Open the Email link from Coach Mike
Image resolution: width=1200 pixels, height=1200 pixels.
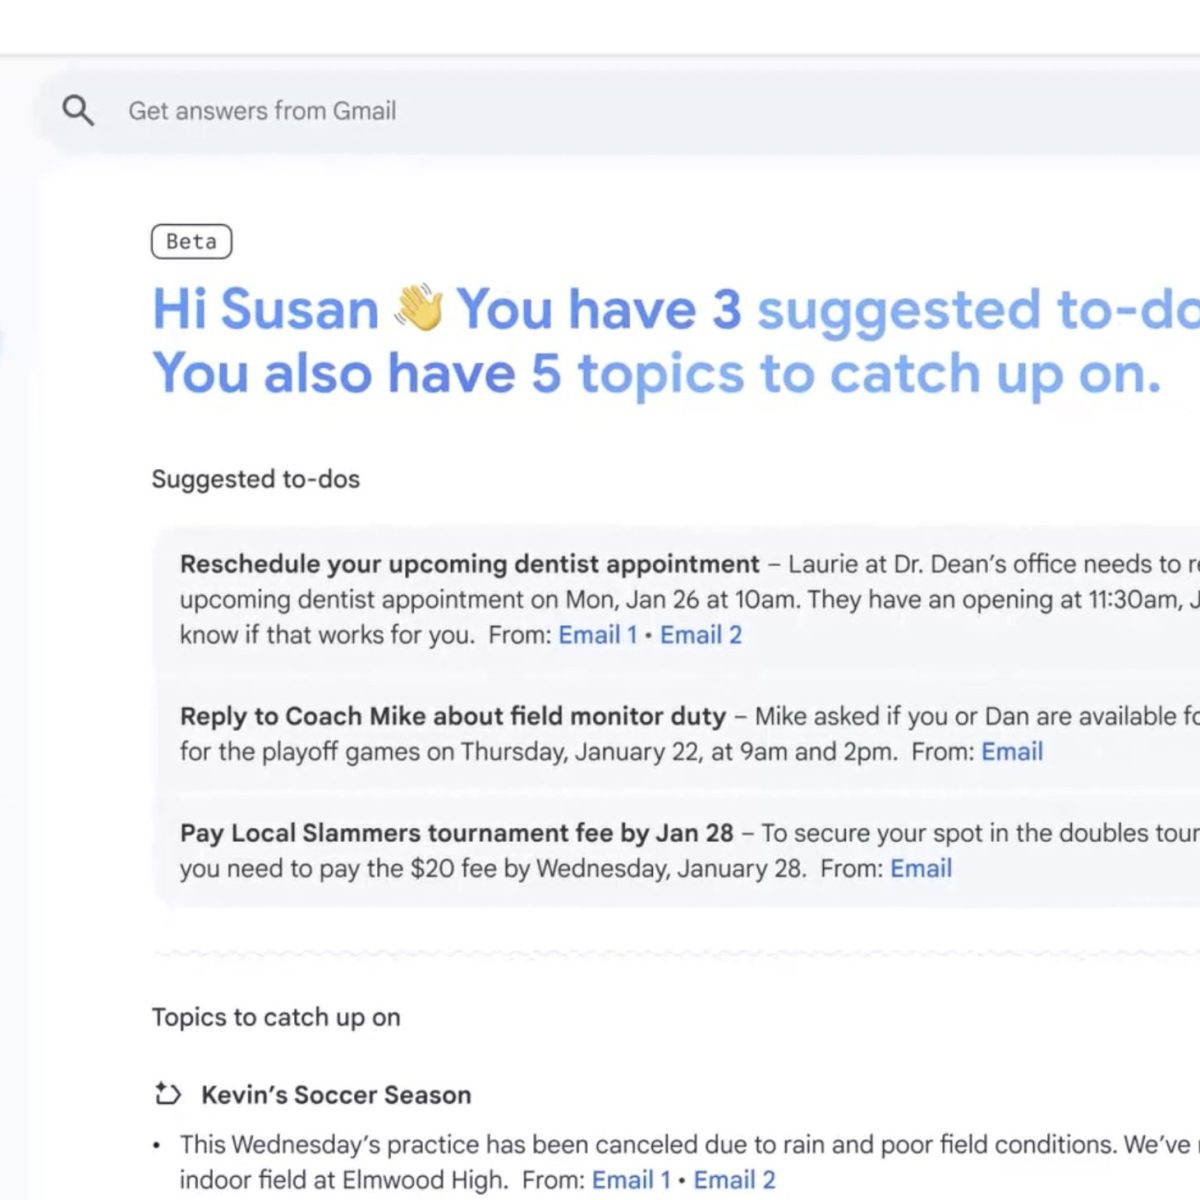pyautogui.click(x=1011, y=752)
